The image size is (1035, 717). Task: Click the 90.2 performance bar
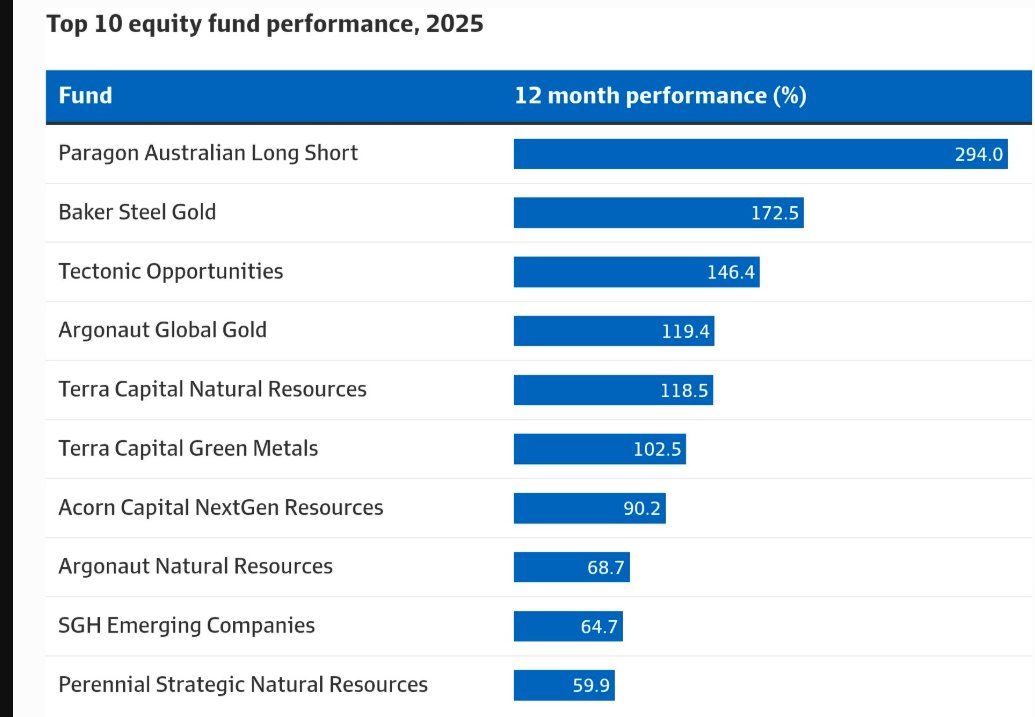click(589, 508)
